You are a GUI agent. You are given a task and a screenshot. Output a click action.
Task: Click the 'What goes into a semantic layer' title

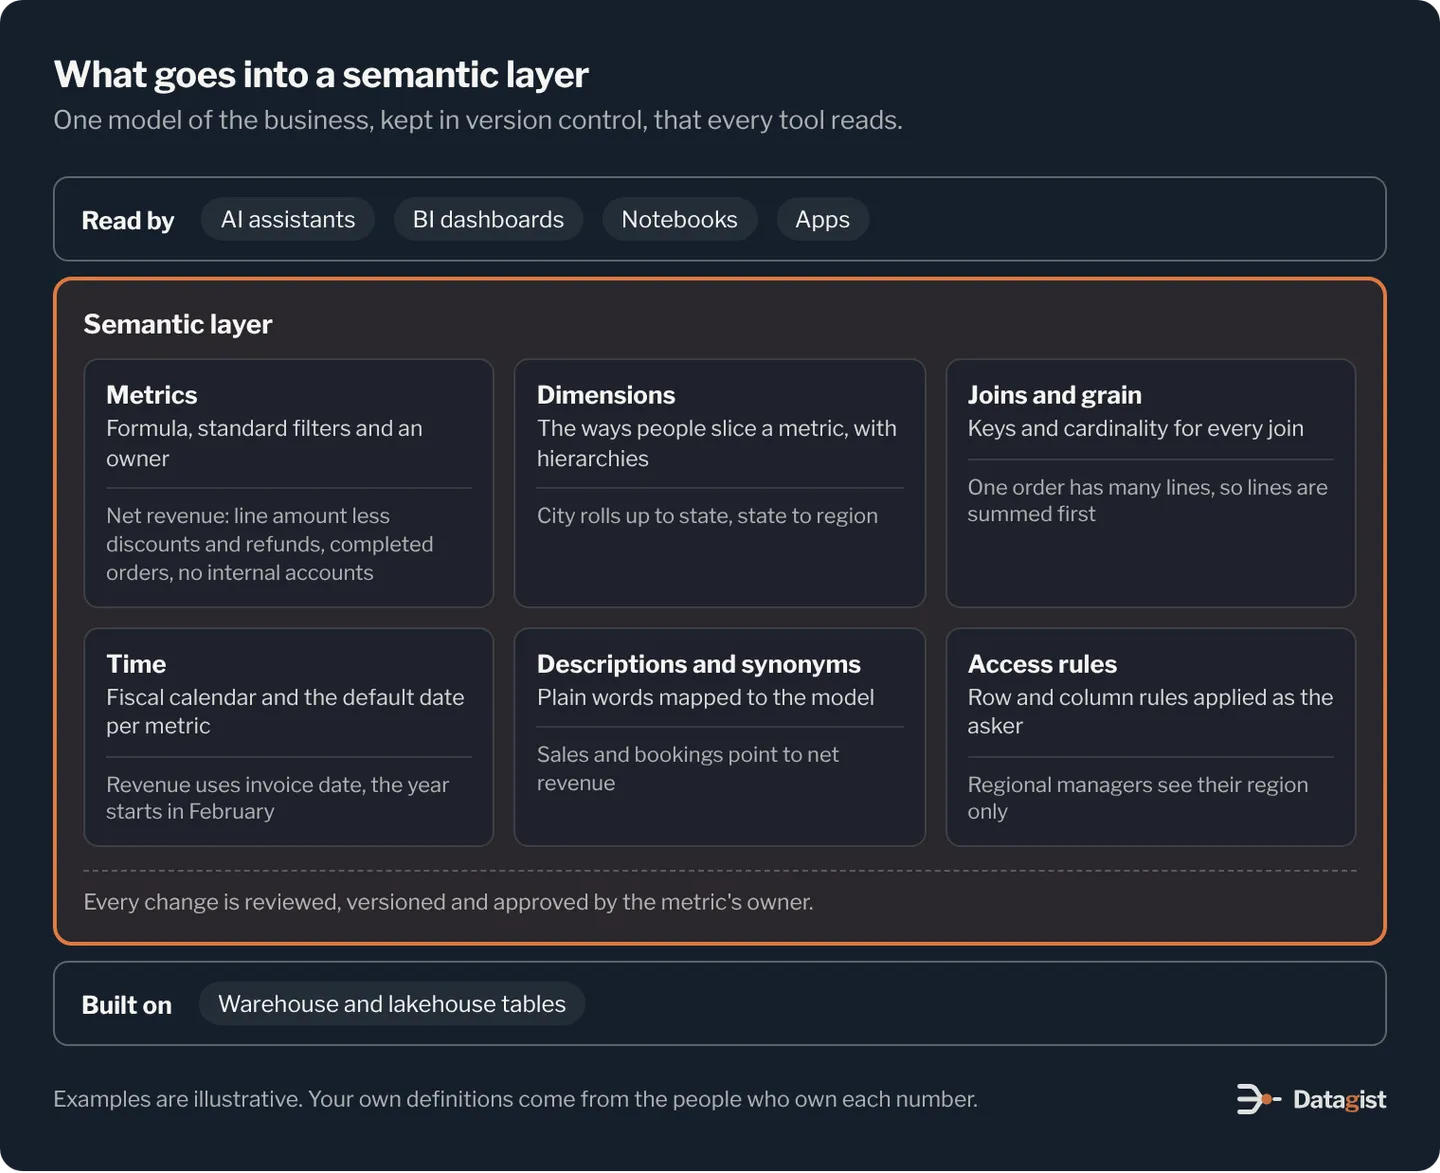point(321,75)
